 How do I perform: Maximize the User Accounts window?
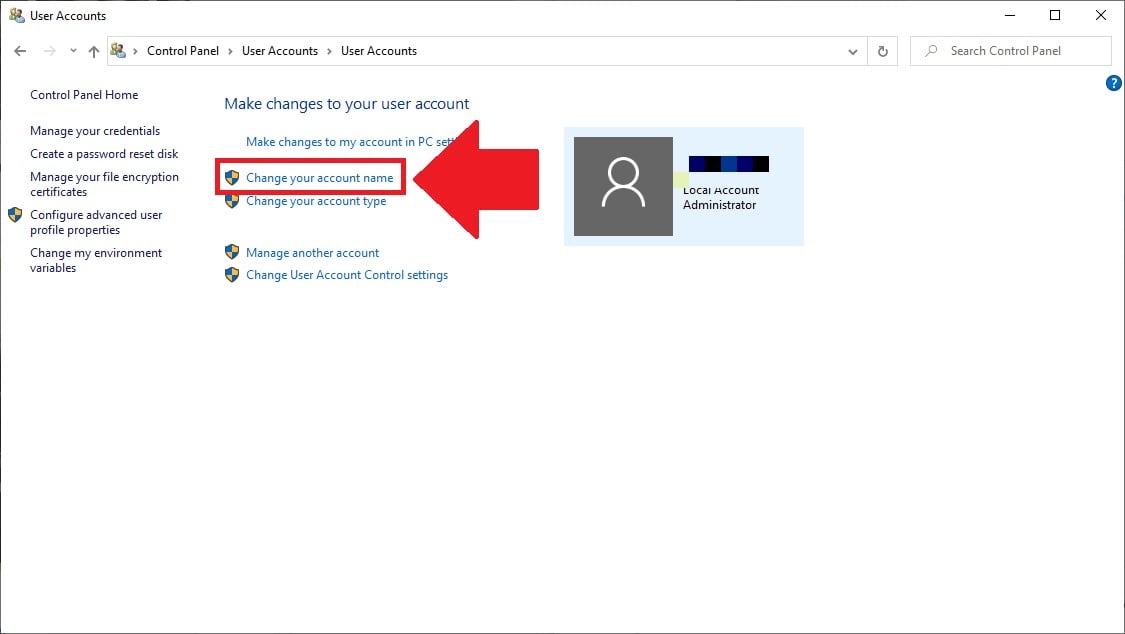click(1055, 15)
